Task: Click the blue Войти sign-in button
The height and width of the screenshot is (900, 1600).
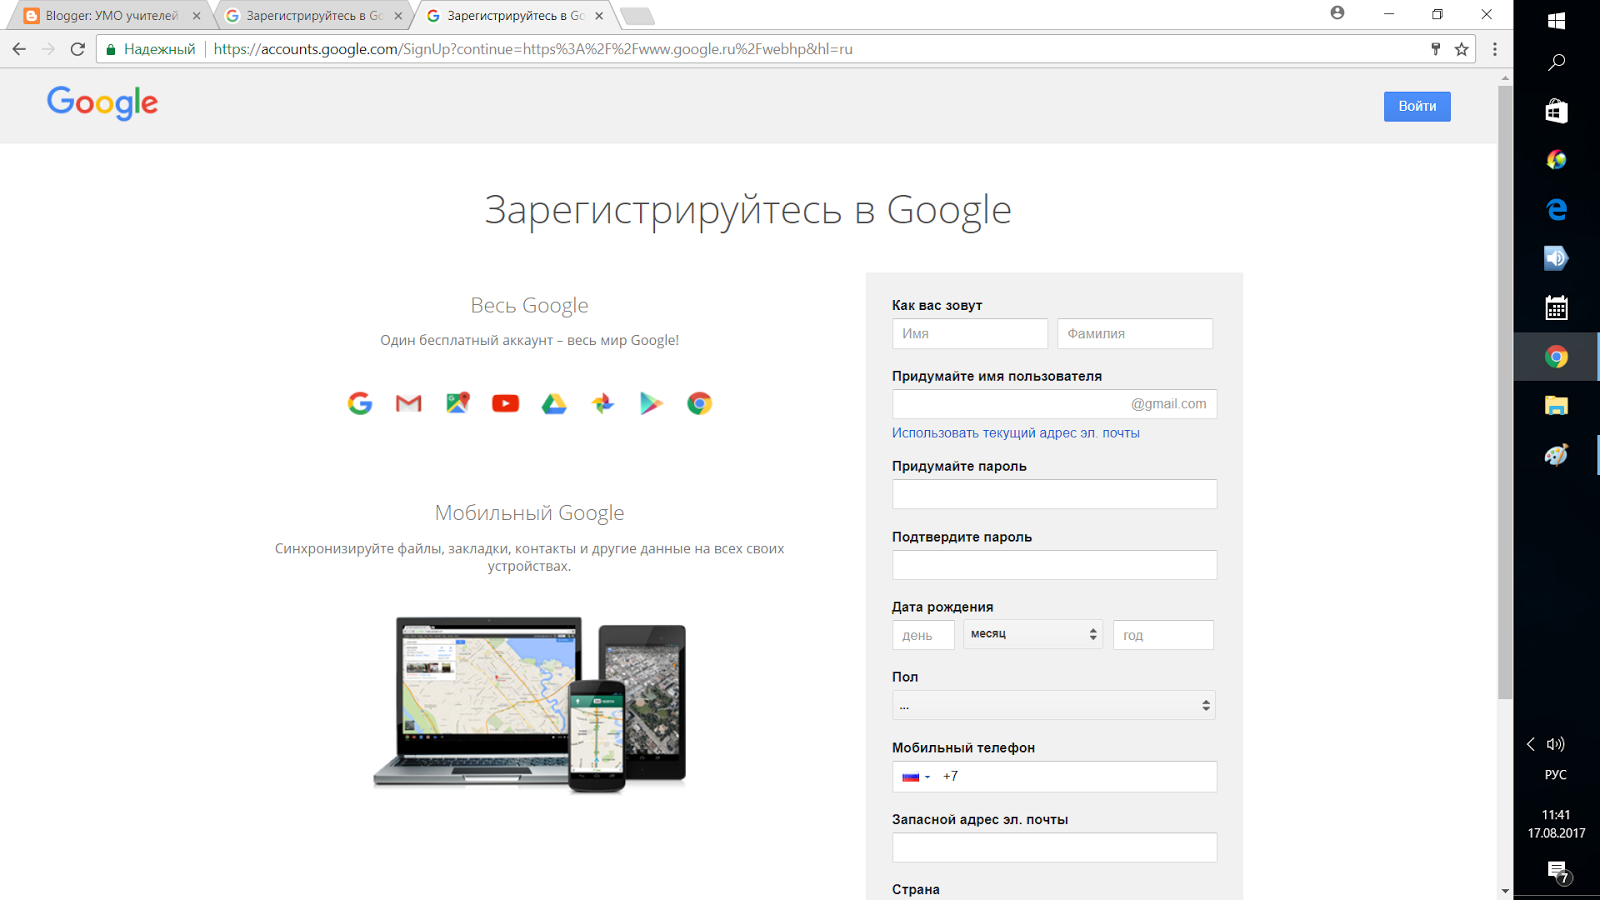Action: point(1417,106)
